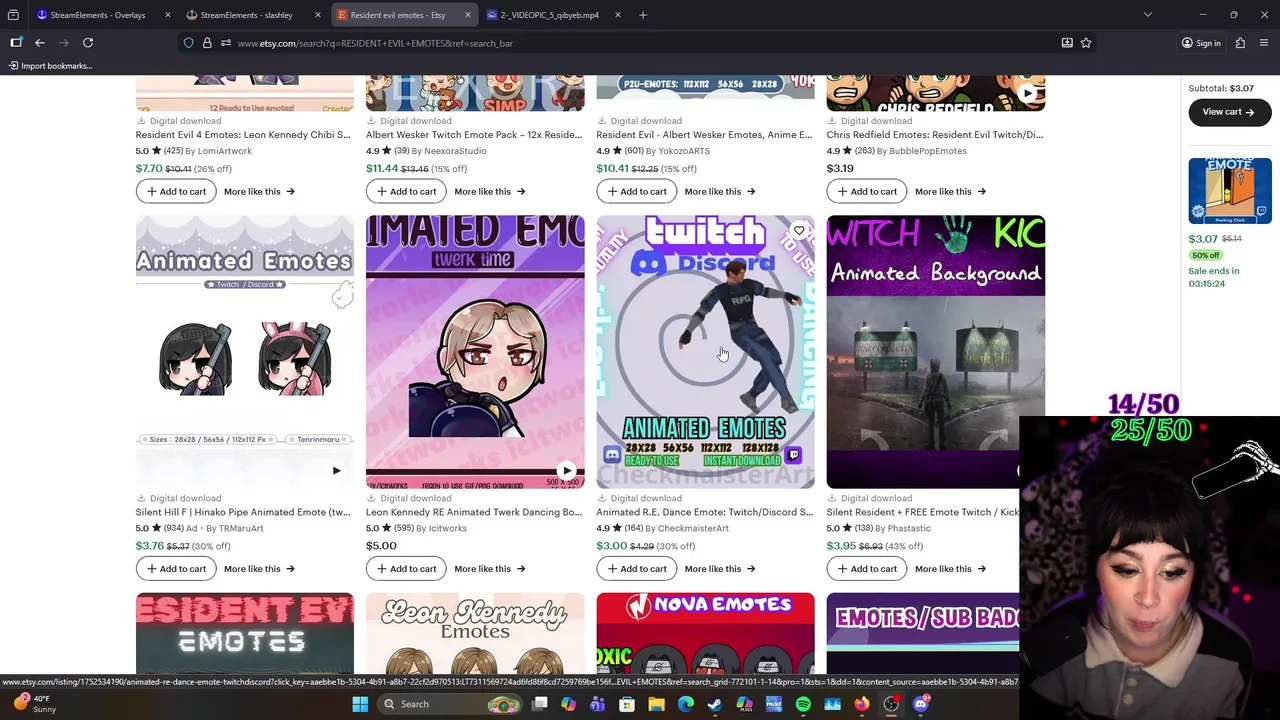The width and height of the screenshot is (1280, 720).
Task: Click the tracking protection shield icon
Action: [188, 43]
